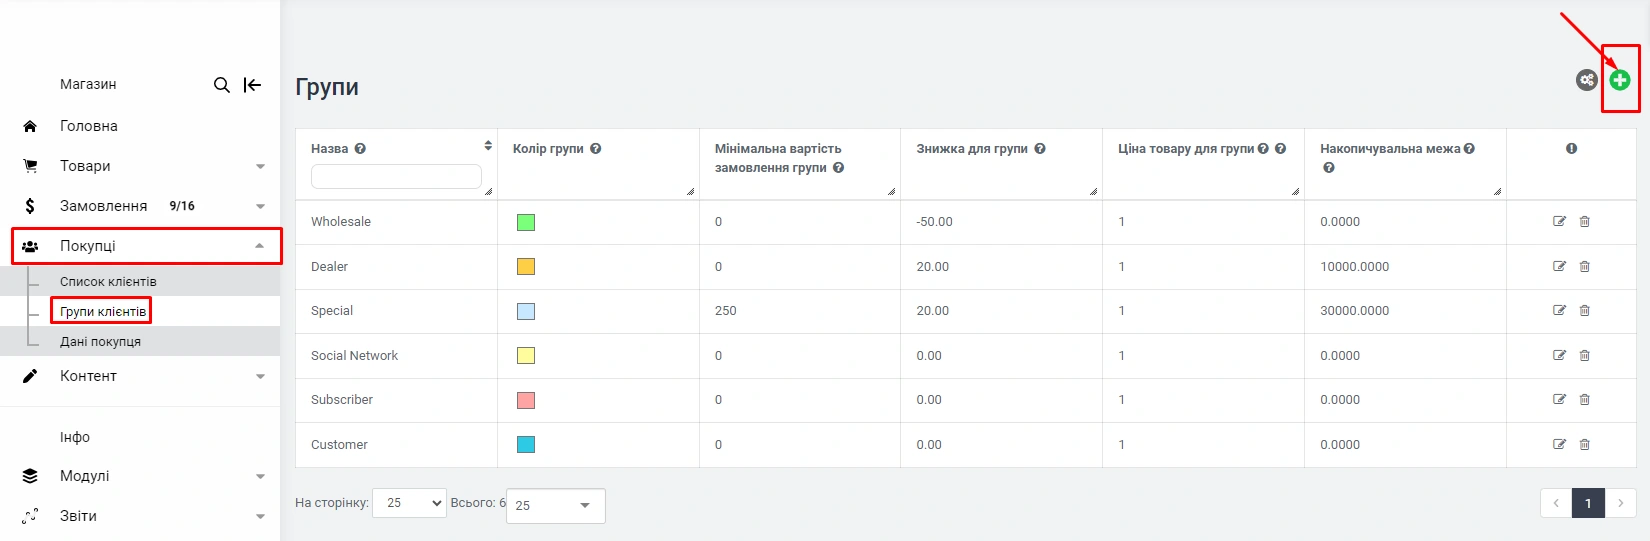Click the Назва filter input field
This screenshot has width=1650, height=541.
pos(396,177)
